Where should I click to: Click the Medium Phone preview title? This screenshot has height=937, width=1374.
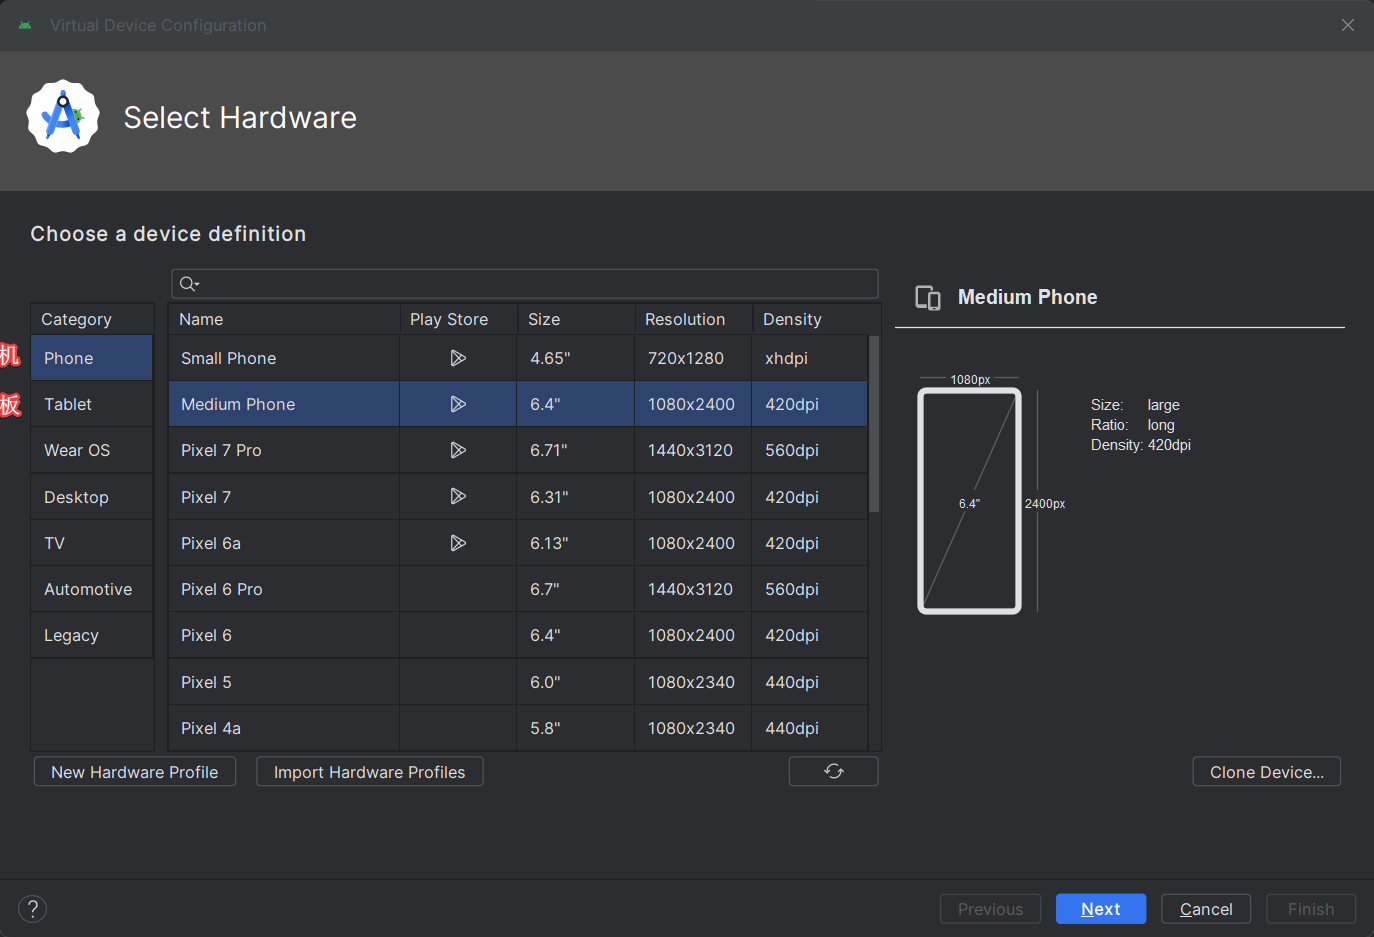click(1028, 297)
